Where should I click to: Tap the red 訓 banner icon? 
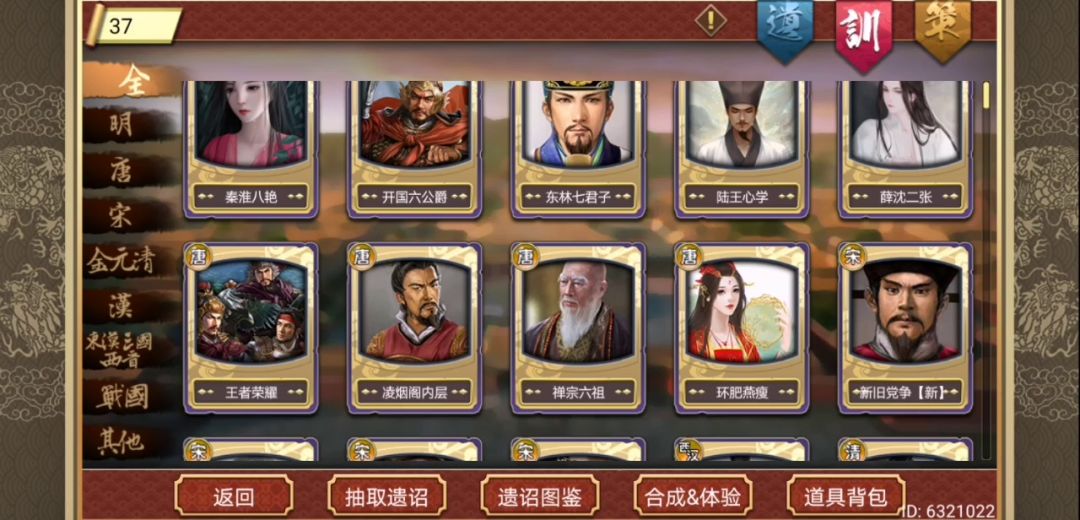pos(864,32)
